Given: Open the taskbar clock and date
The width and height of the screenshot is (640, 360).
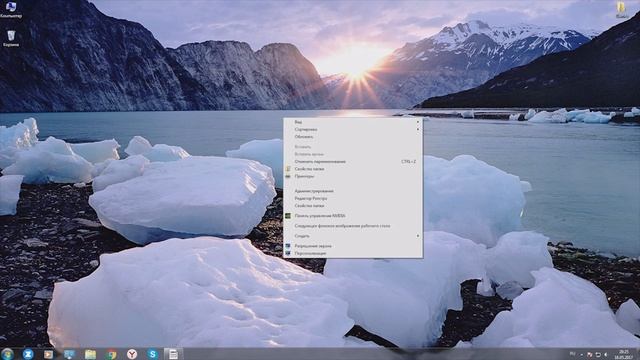Looking at the screenshot, I should click(x=623, y=354).
